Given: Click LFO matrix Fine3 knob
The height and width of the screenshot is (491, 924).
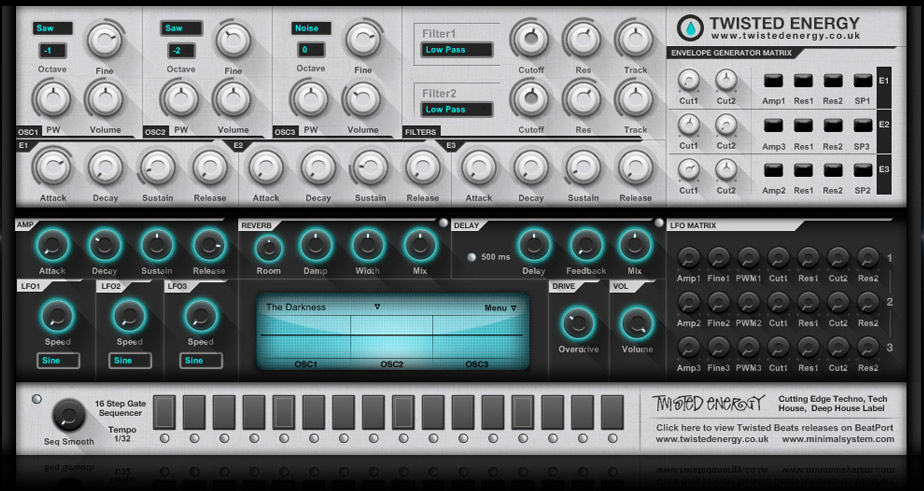Looking at the screenshot, I should pos(718,347).
